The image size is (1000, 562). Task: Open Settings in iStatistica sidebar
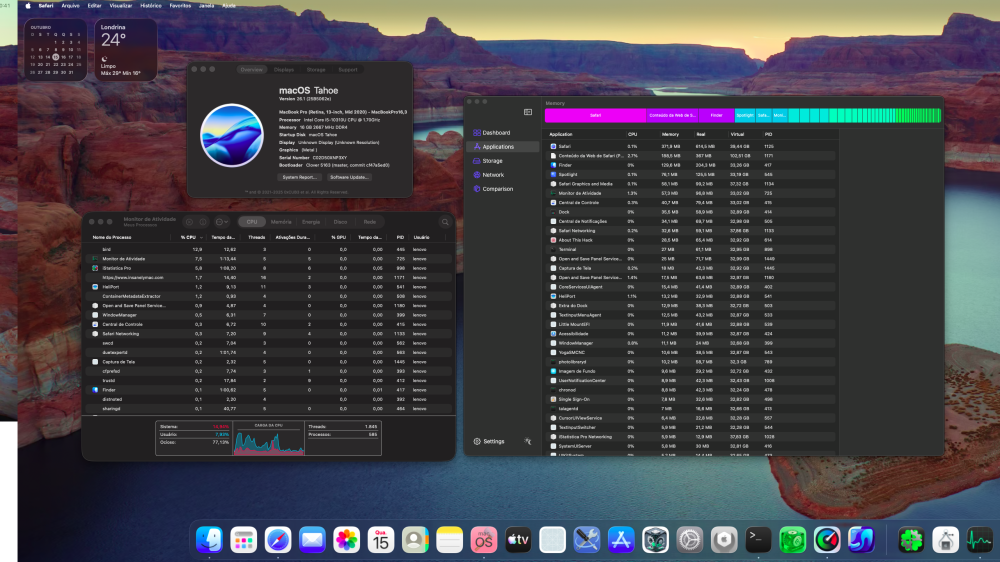point(489,441)
